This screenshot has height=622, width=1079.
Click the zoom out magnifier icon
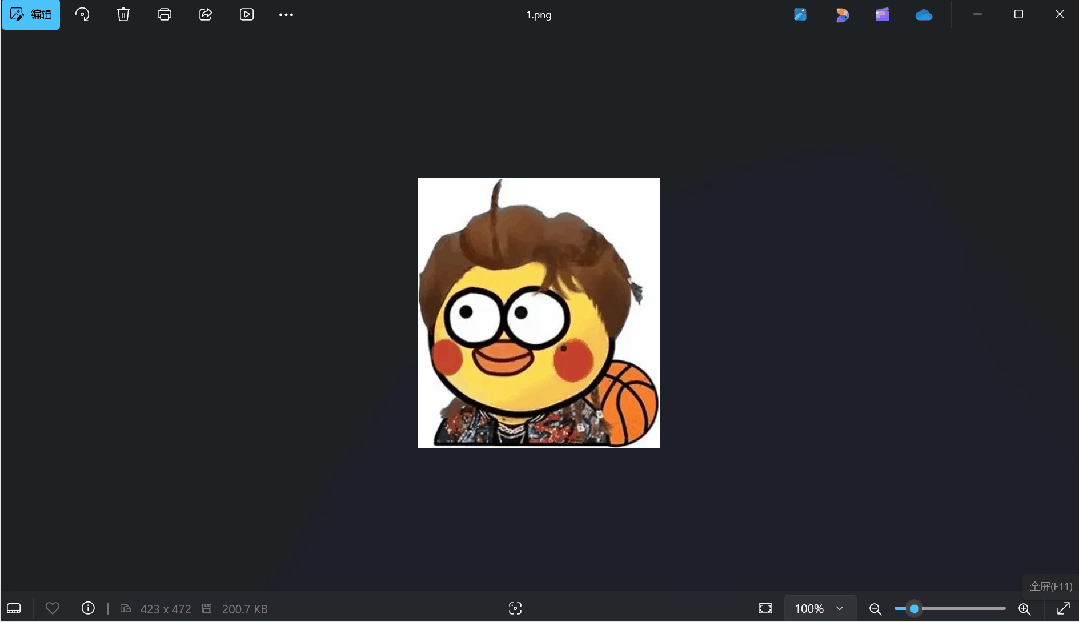(x=875, y=608)
